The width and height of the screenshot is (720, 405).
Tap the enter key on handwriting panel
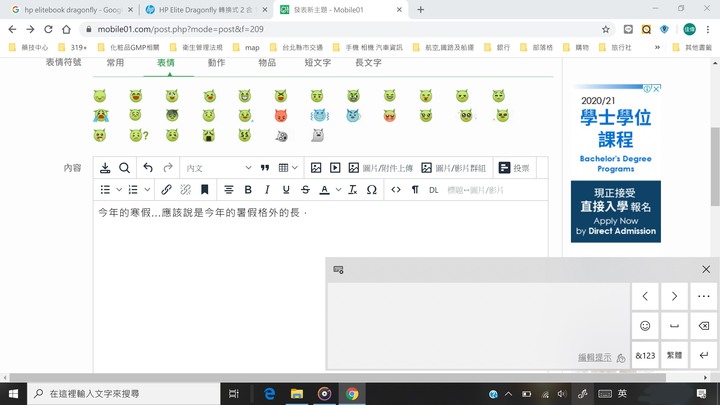coord(703,355)
